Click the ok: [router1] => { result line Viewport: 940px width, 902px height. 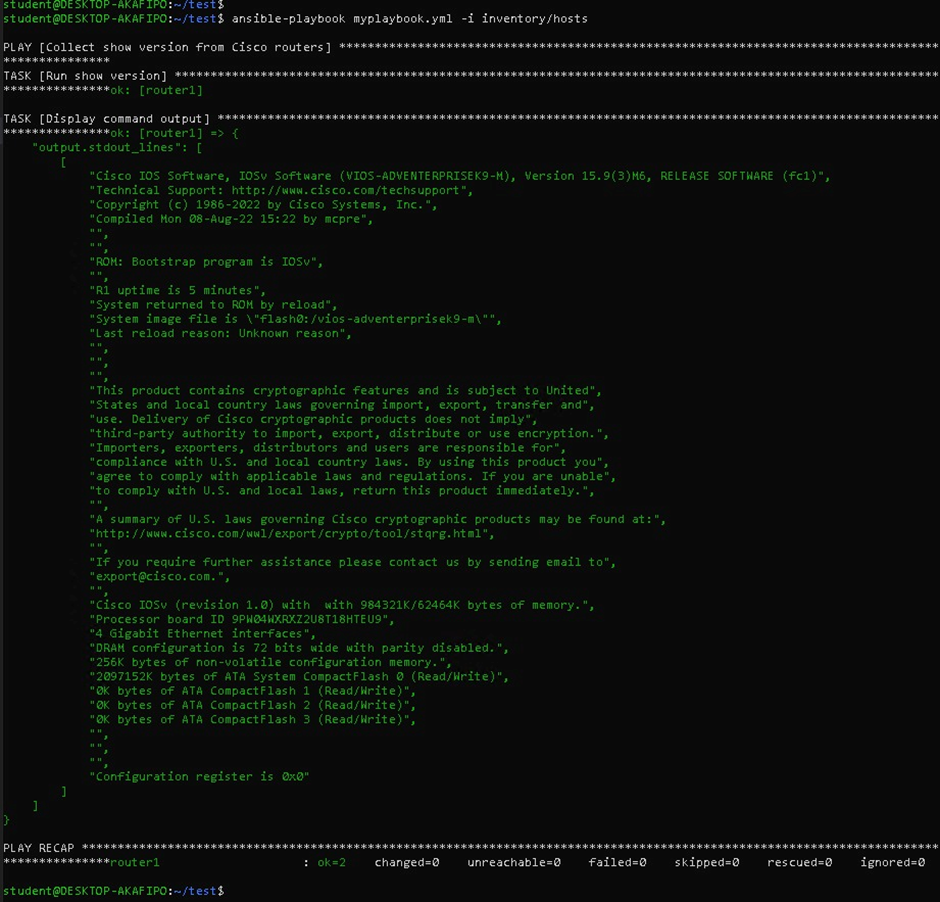(174, 134)
